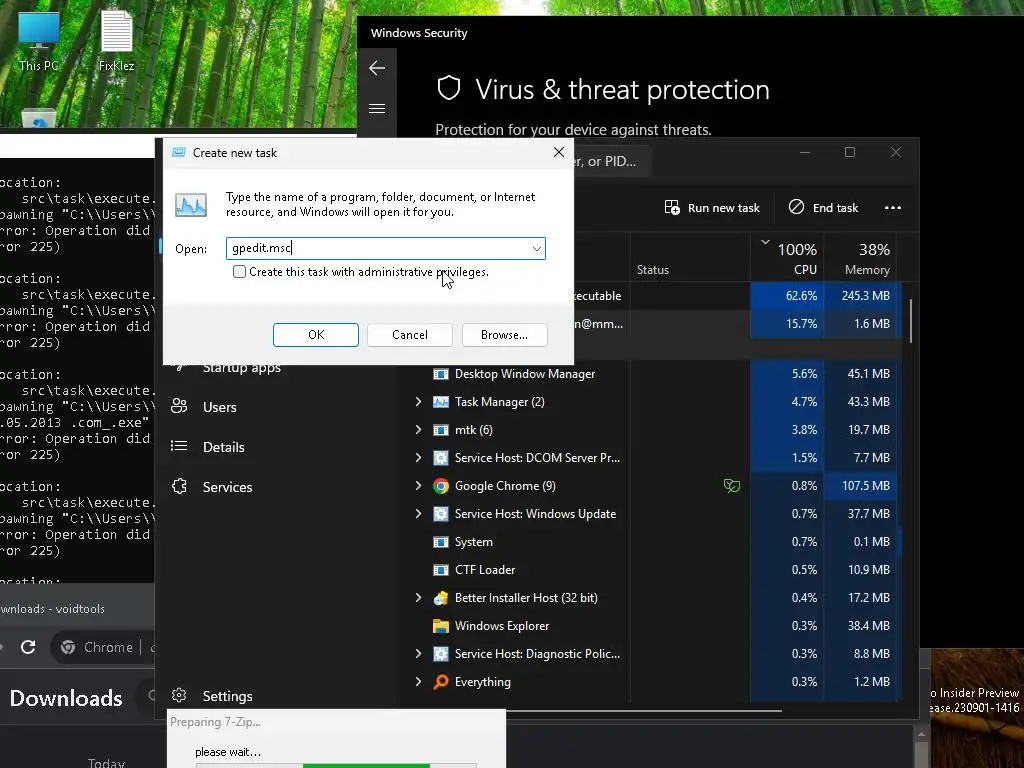Click the Details list icon

coord(179,446)
